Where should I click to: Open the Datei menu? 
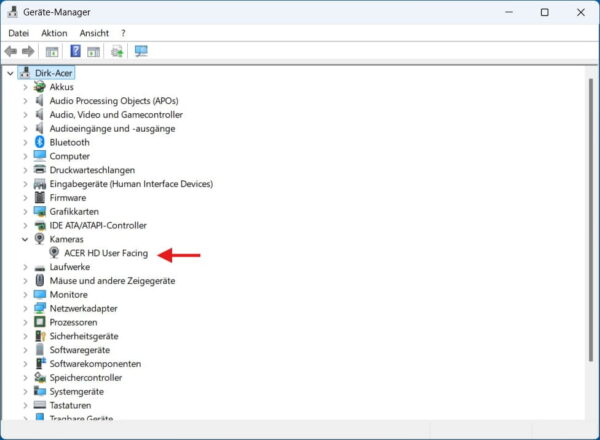click(18, 33)
